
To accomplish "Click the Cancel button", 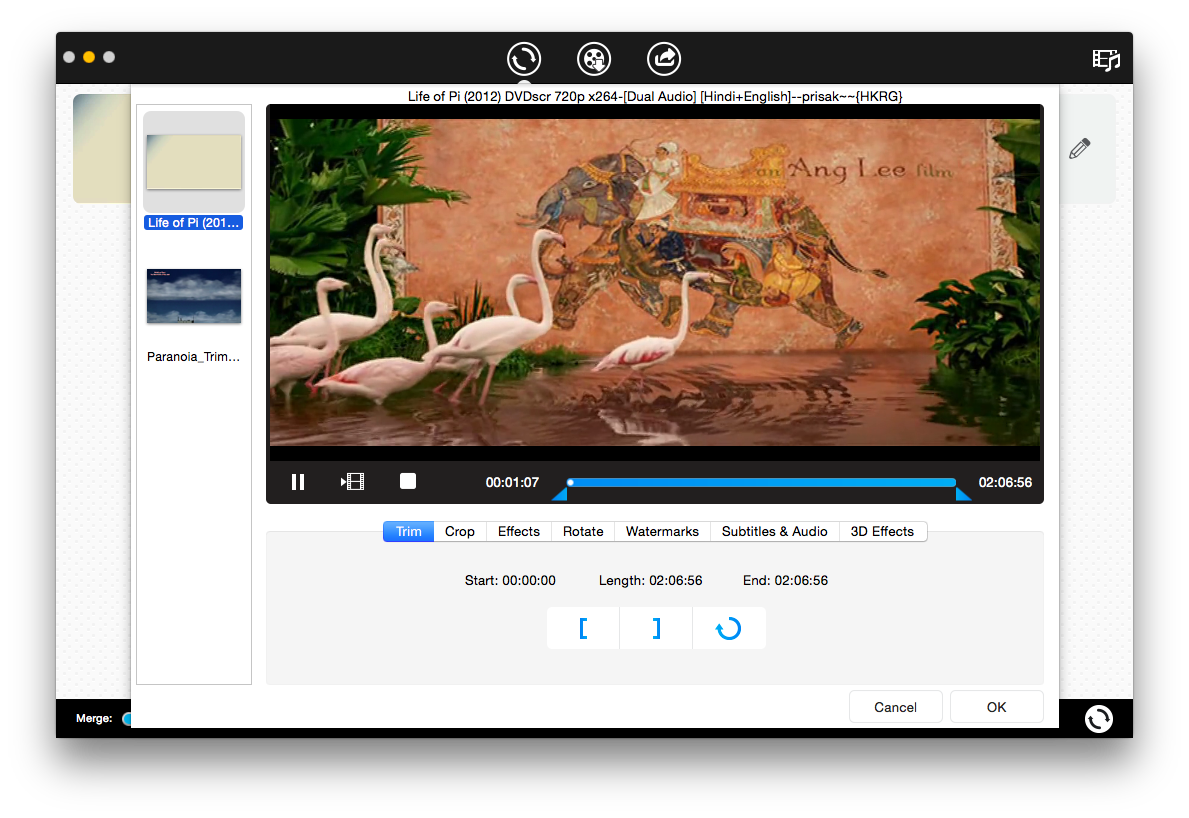I will [896, 707].
